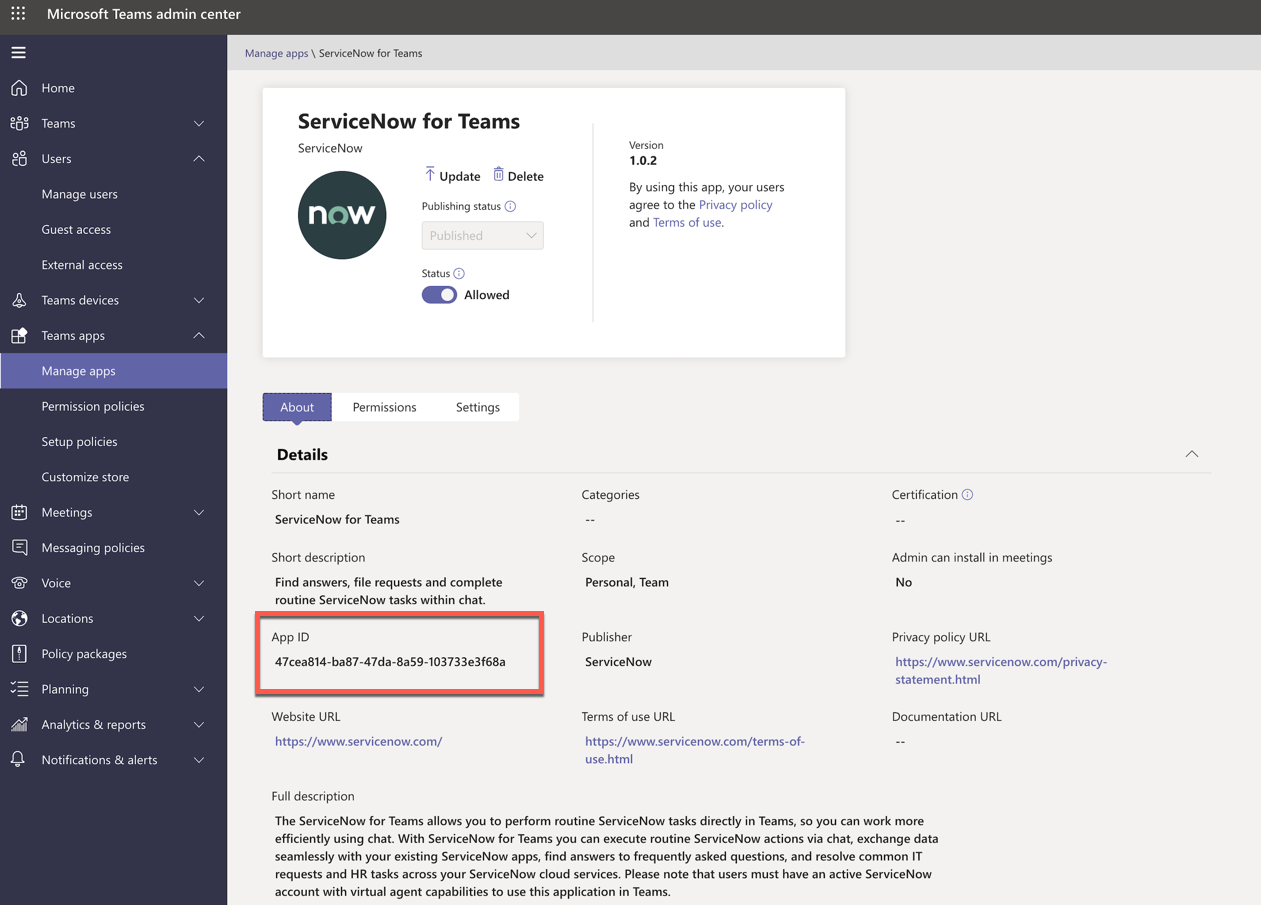This screenshot has height=905, width=1261.
Task: Select the About tab
Action: coord(297,407)
